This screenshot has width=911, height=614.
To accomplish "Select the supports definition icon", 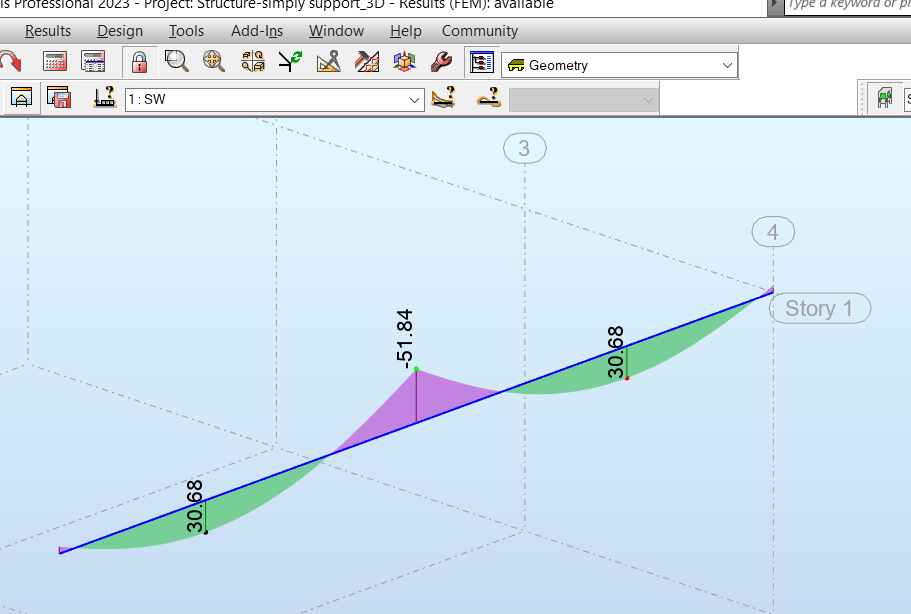I will coord(105,97).
